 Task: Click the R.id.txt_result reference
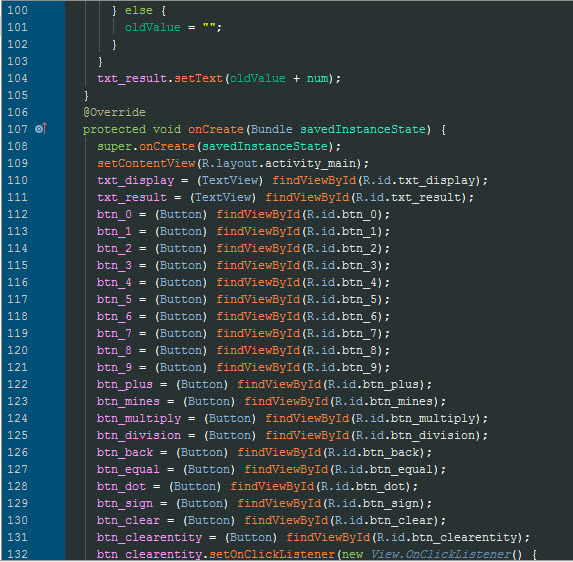tap(408, 197)
